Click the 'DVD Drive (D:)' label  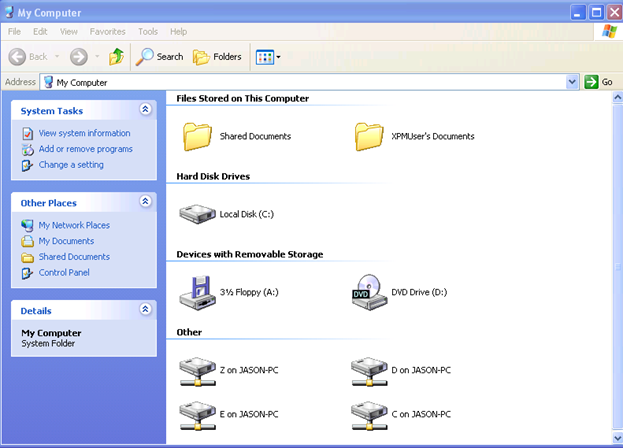(419, 292)
